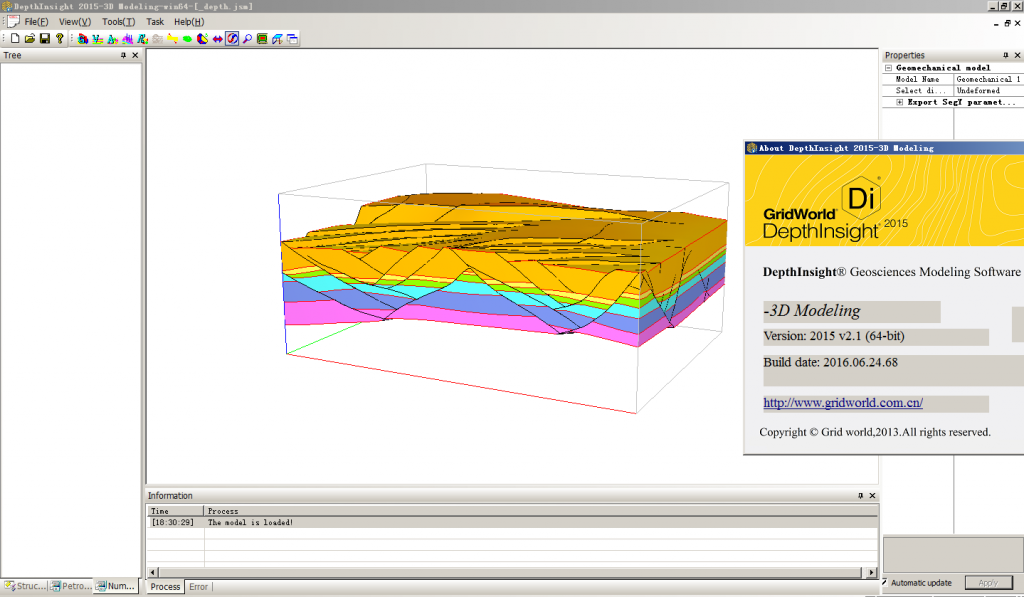
Task: Open the File(F) menu
Action: pyautogui.click(x=37, y=22)
